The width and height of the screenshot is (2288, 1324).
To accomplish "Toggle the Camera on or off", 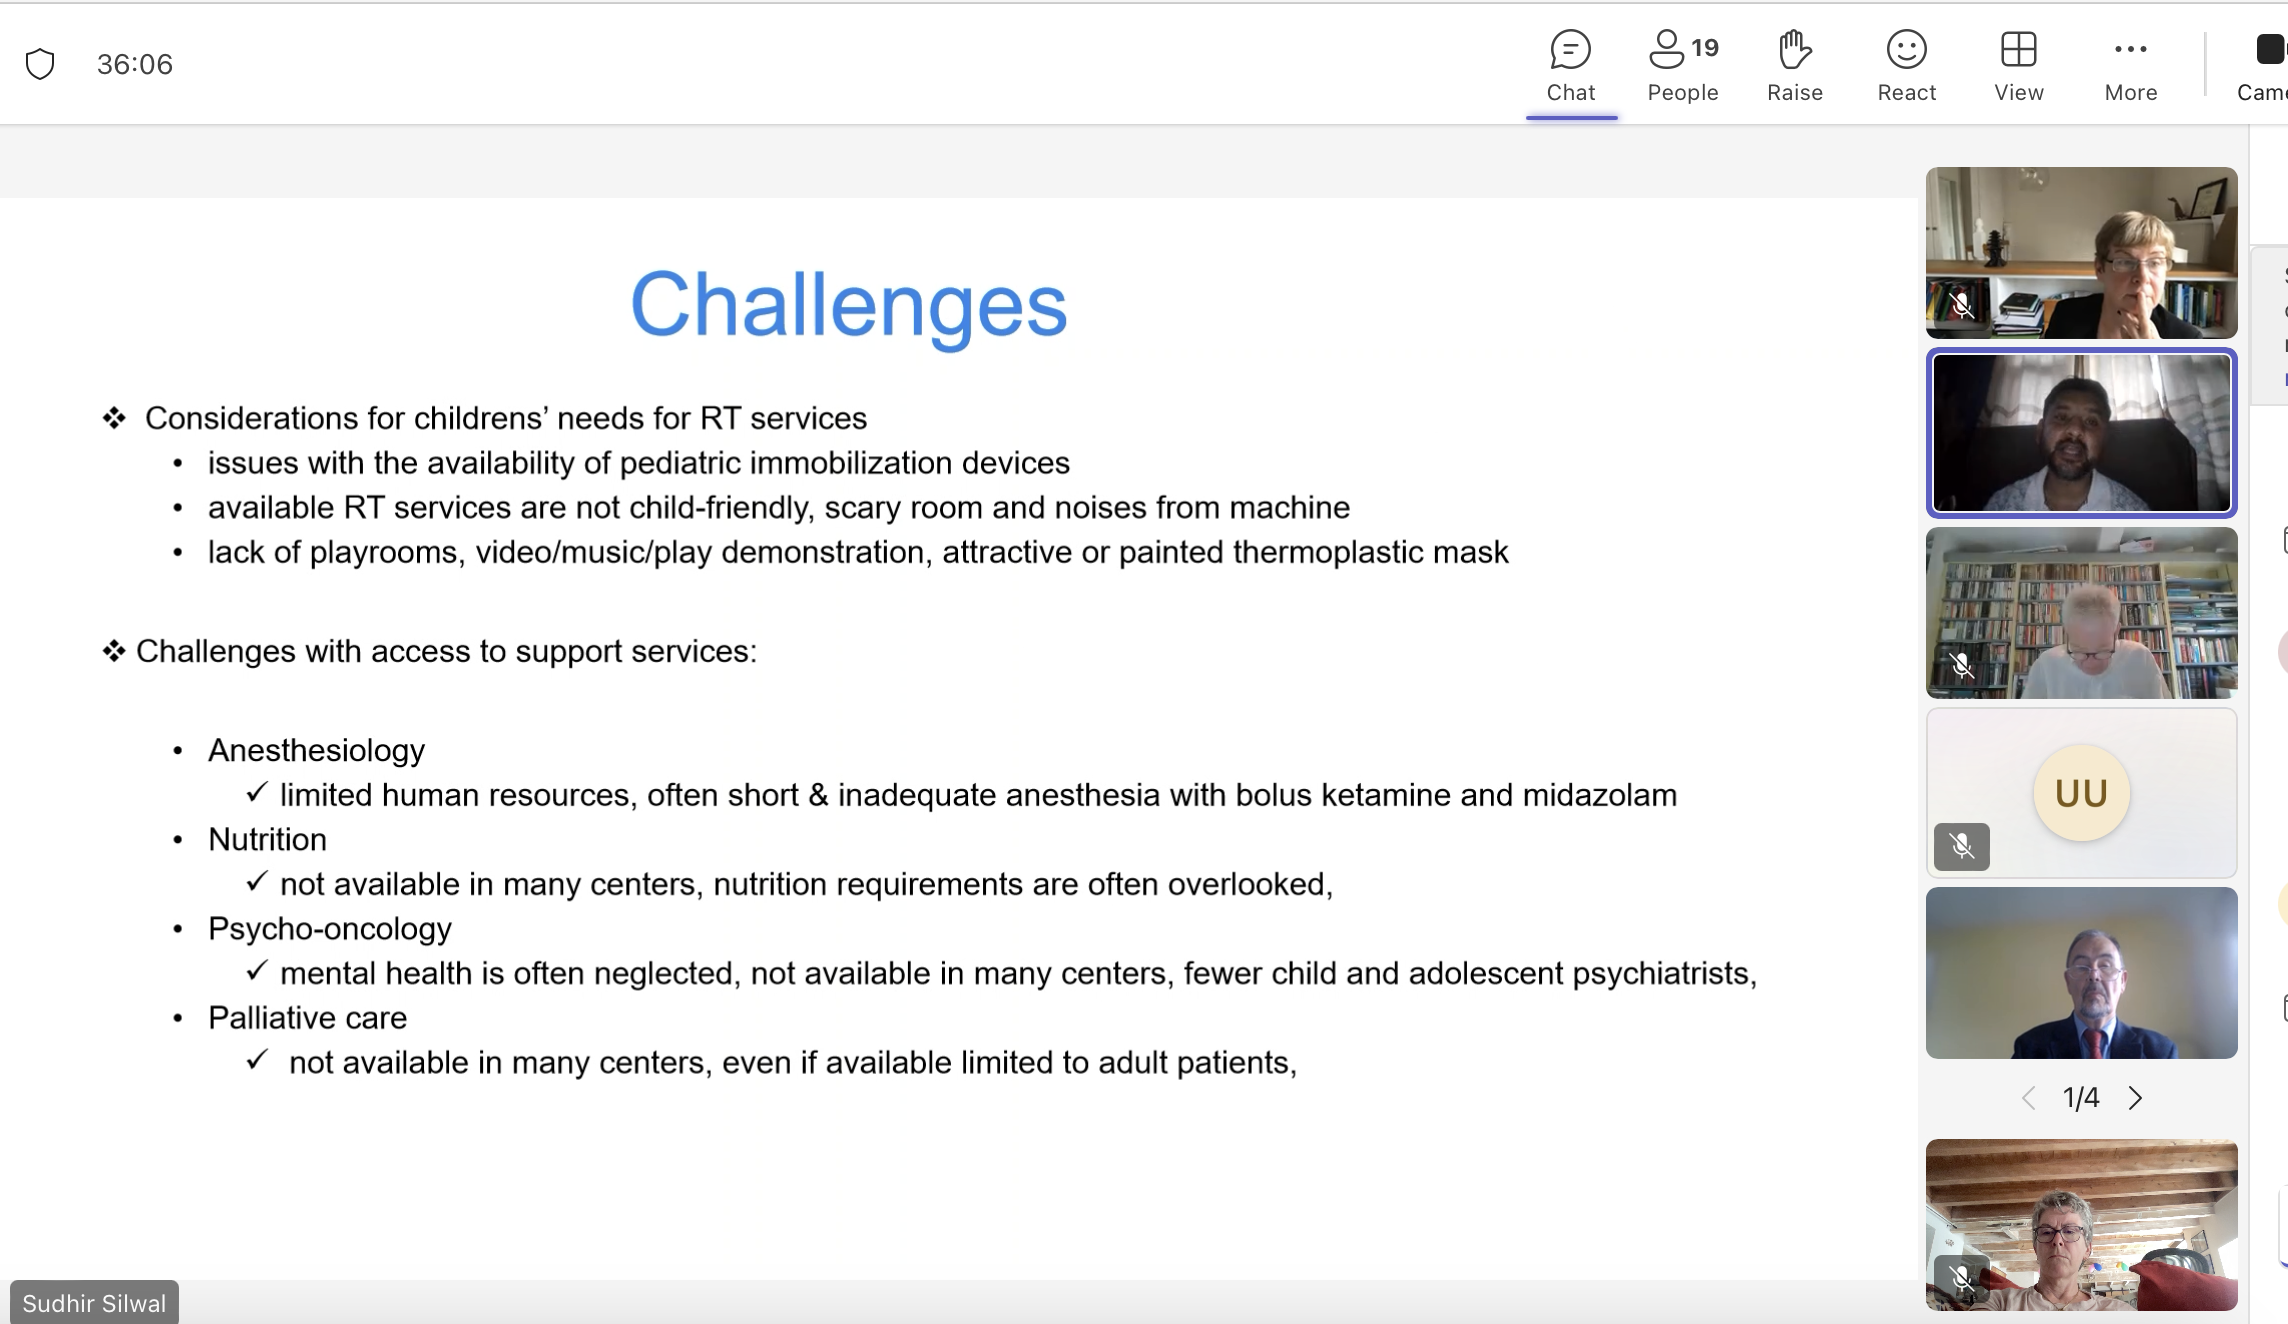I will [2265, 66].
